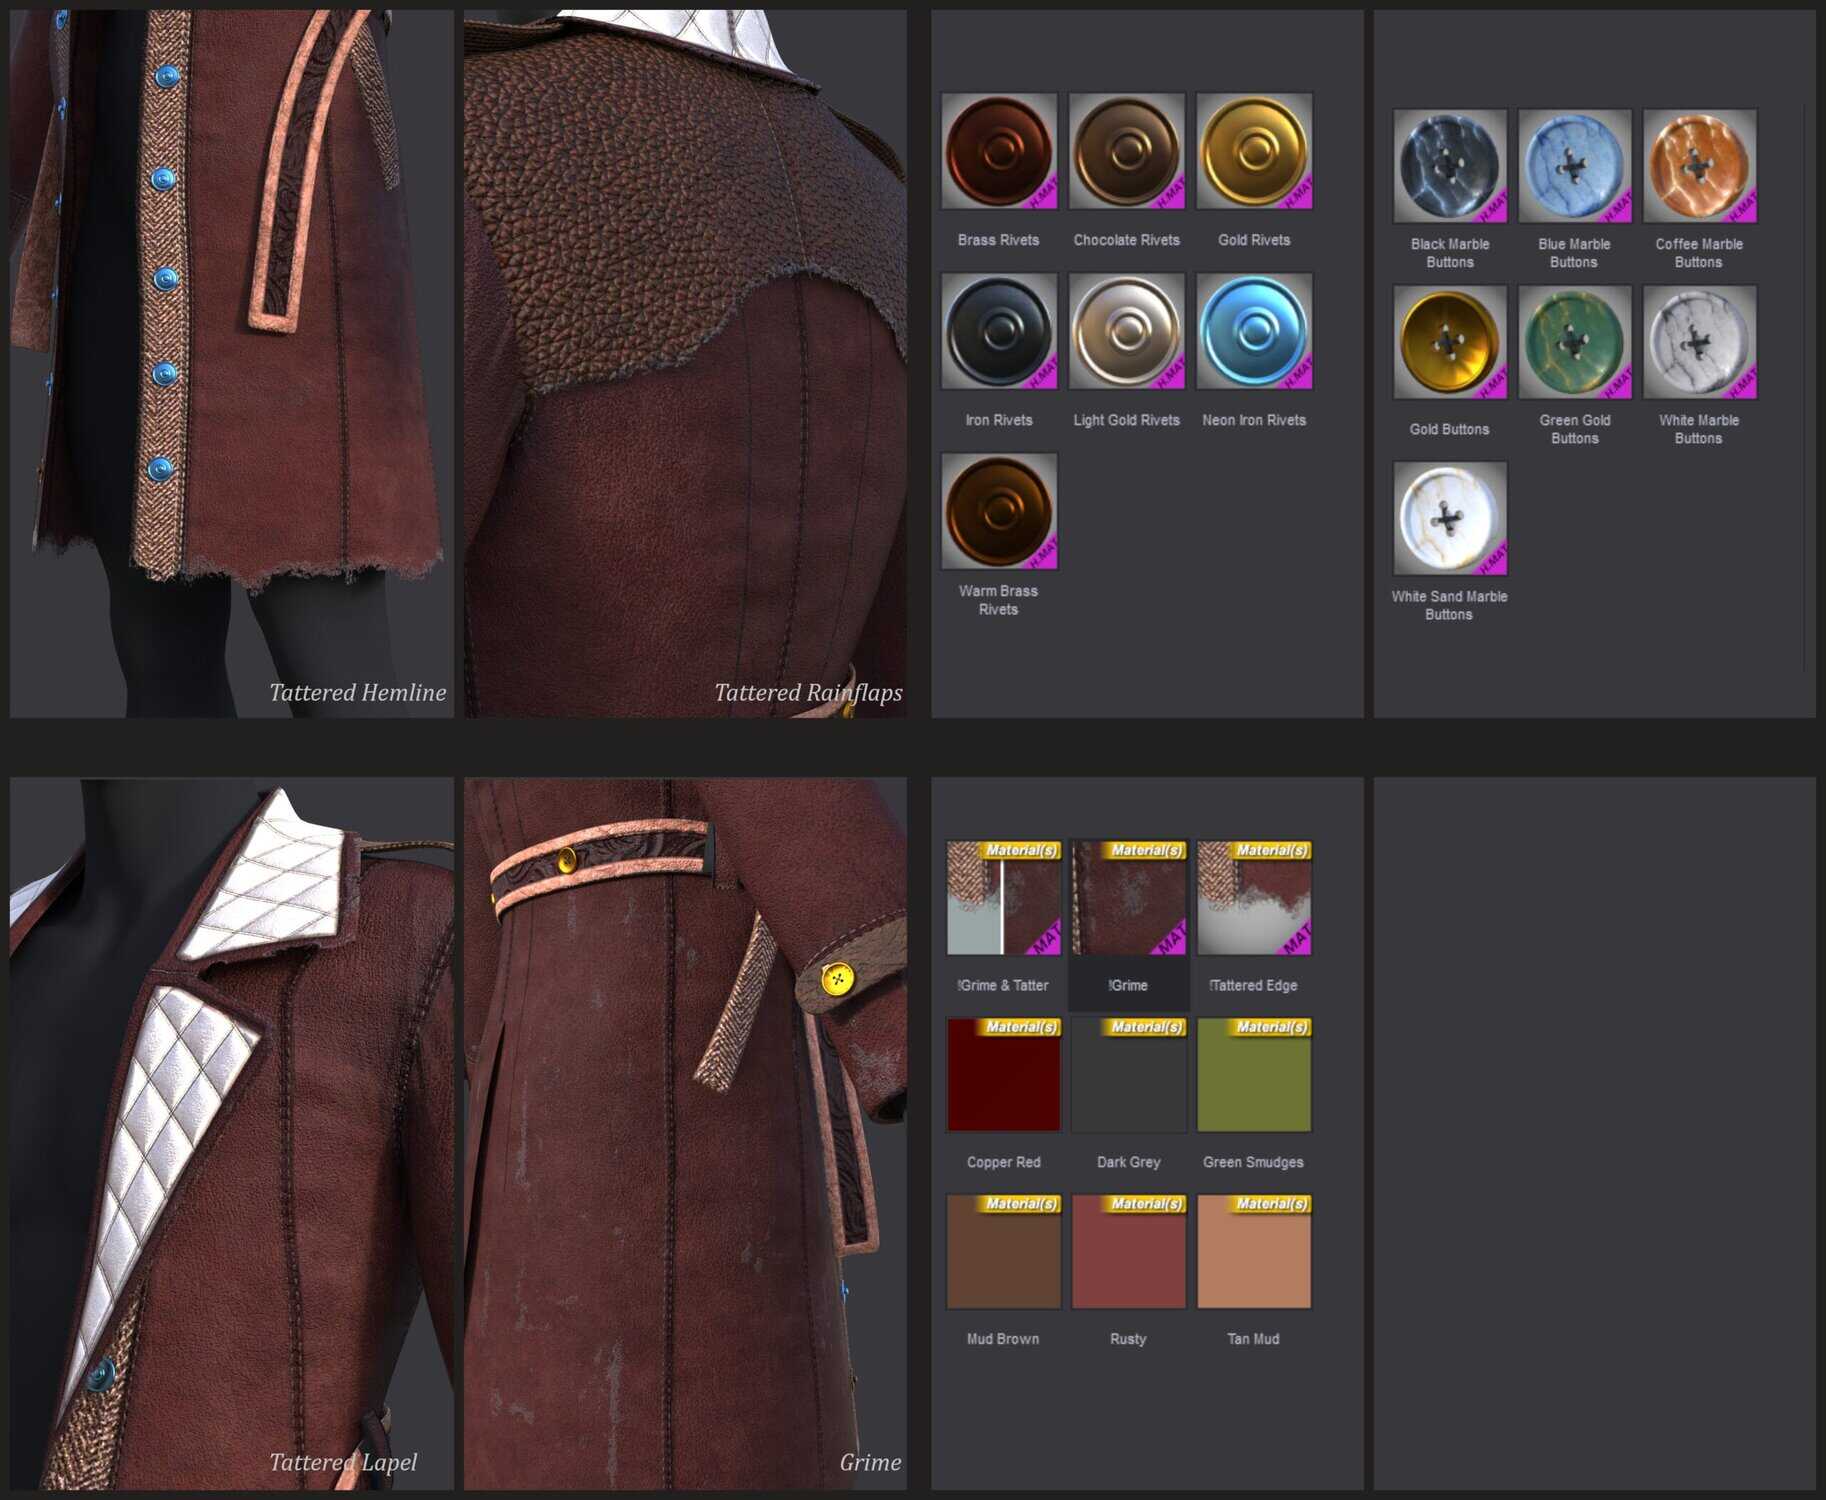Image resolution: width=1826 pixels, height=1500 pixels.
Task: Apply the Green Gold Buttons material
Action: tap(1574, 343)
